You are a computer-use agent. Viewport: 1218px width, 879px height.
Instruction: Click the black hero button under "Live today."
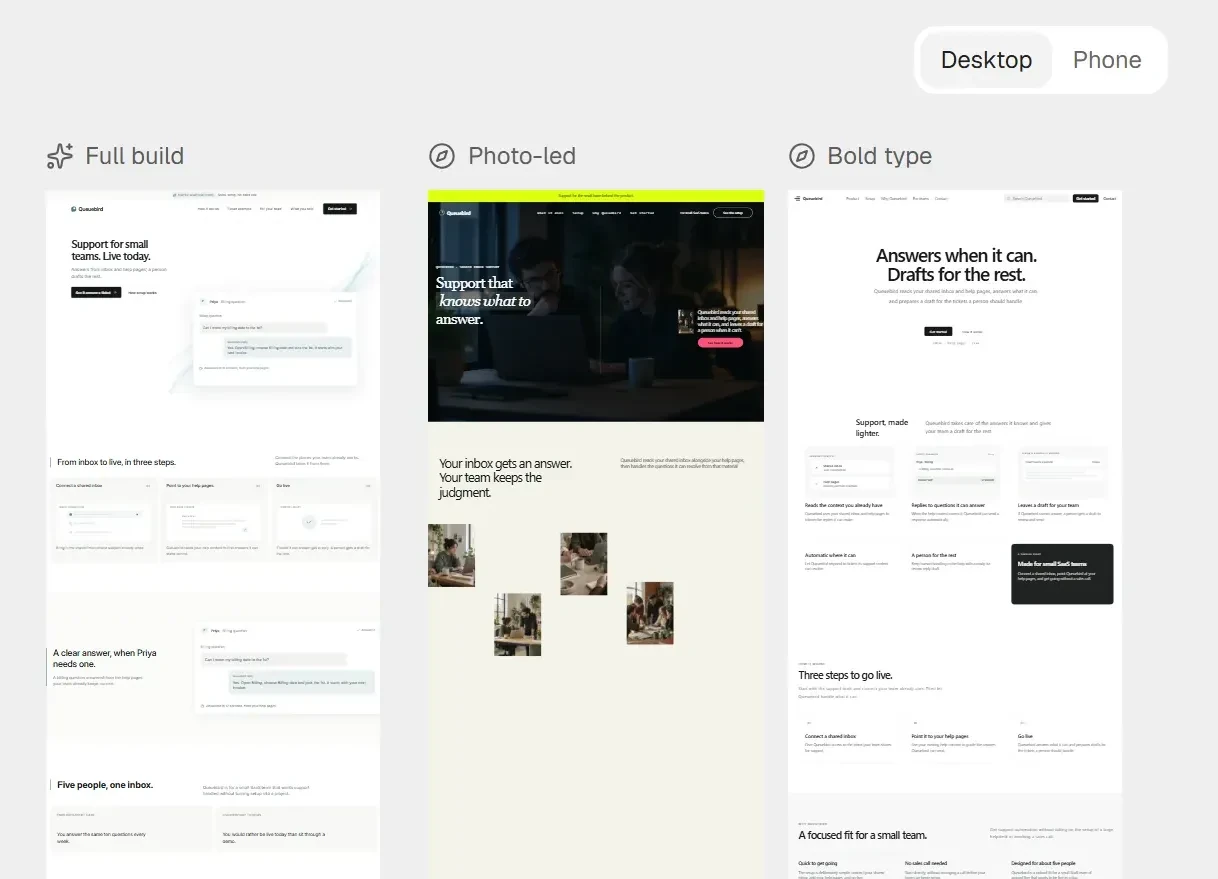click(x=96, y=293)
